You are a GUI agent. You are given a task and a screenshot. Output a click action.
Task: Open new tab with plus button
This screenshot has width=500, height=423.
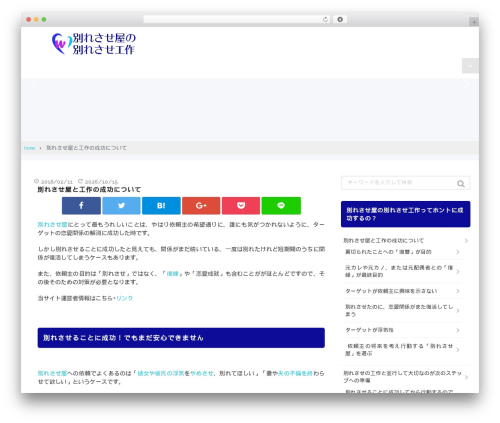click(474, 22)
